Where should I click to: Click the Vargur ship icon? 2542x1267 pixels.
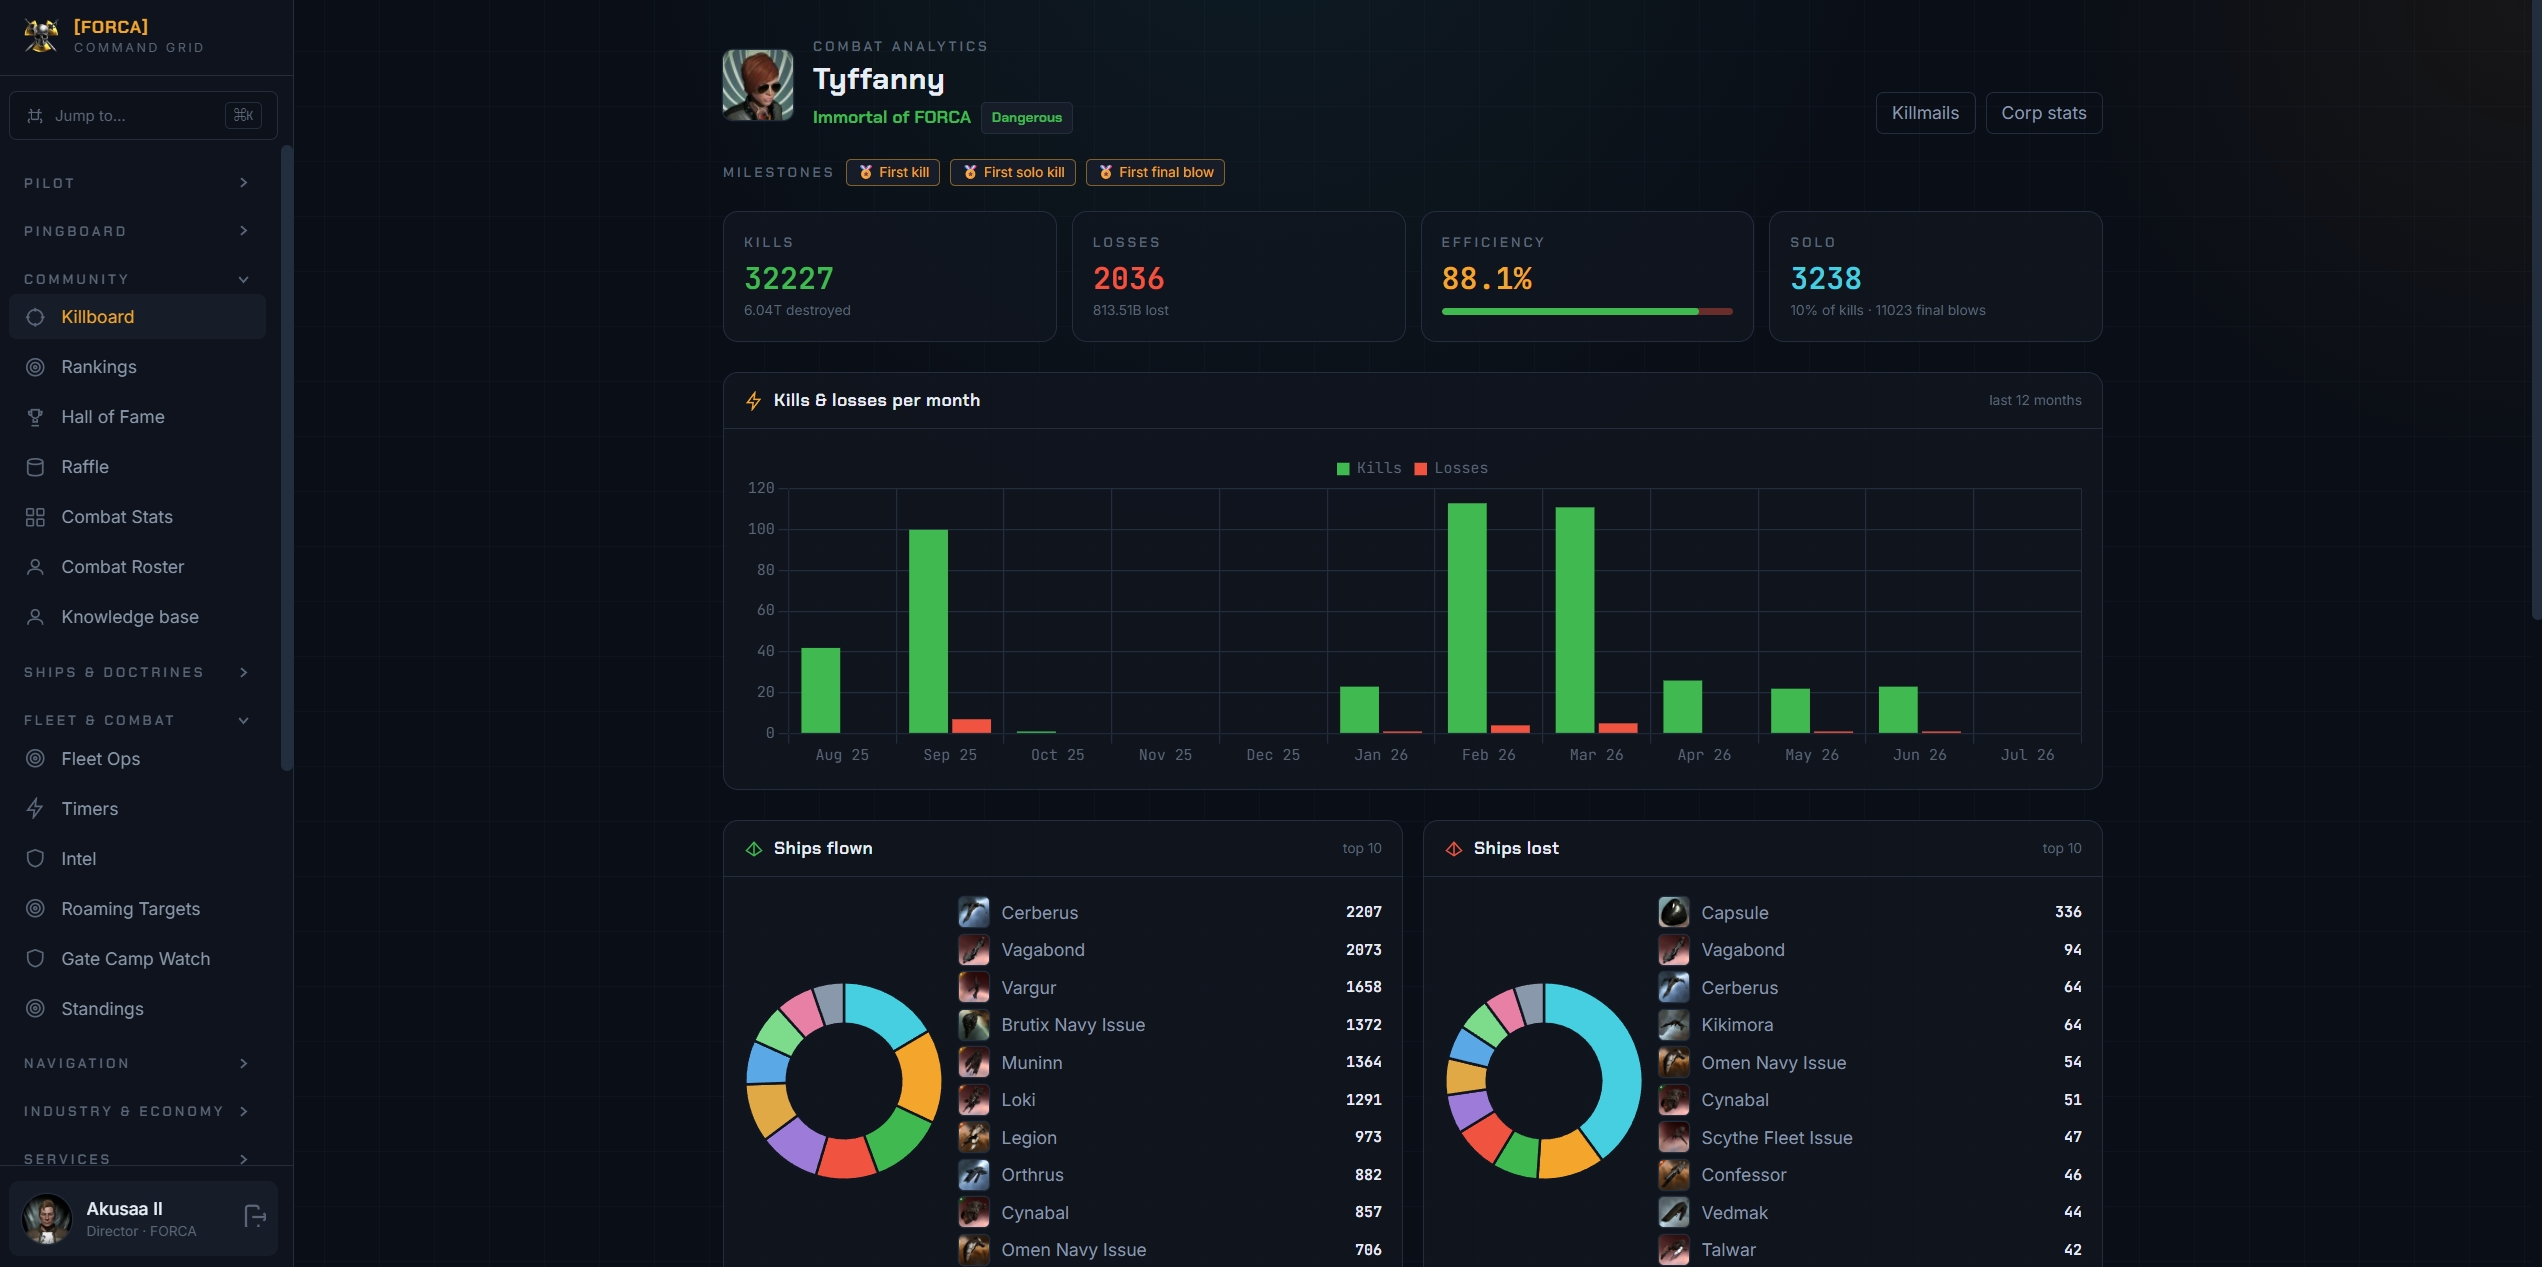click(x=974, y=987)
